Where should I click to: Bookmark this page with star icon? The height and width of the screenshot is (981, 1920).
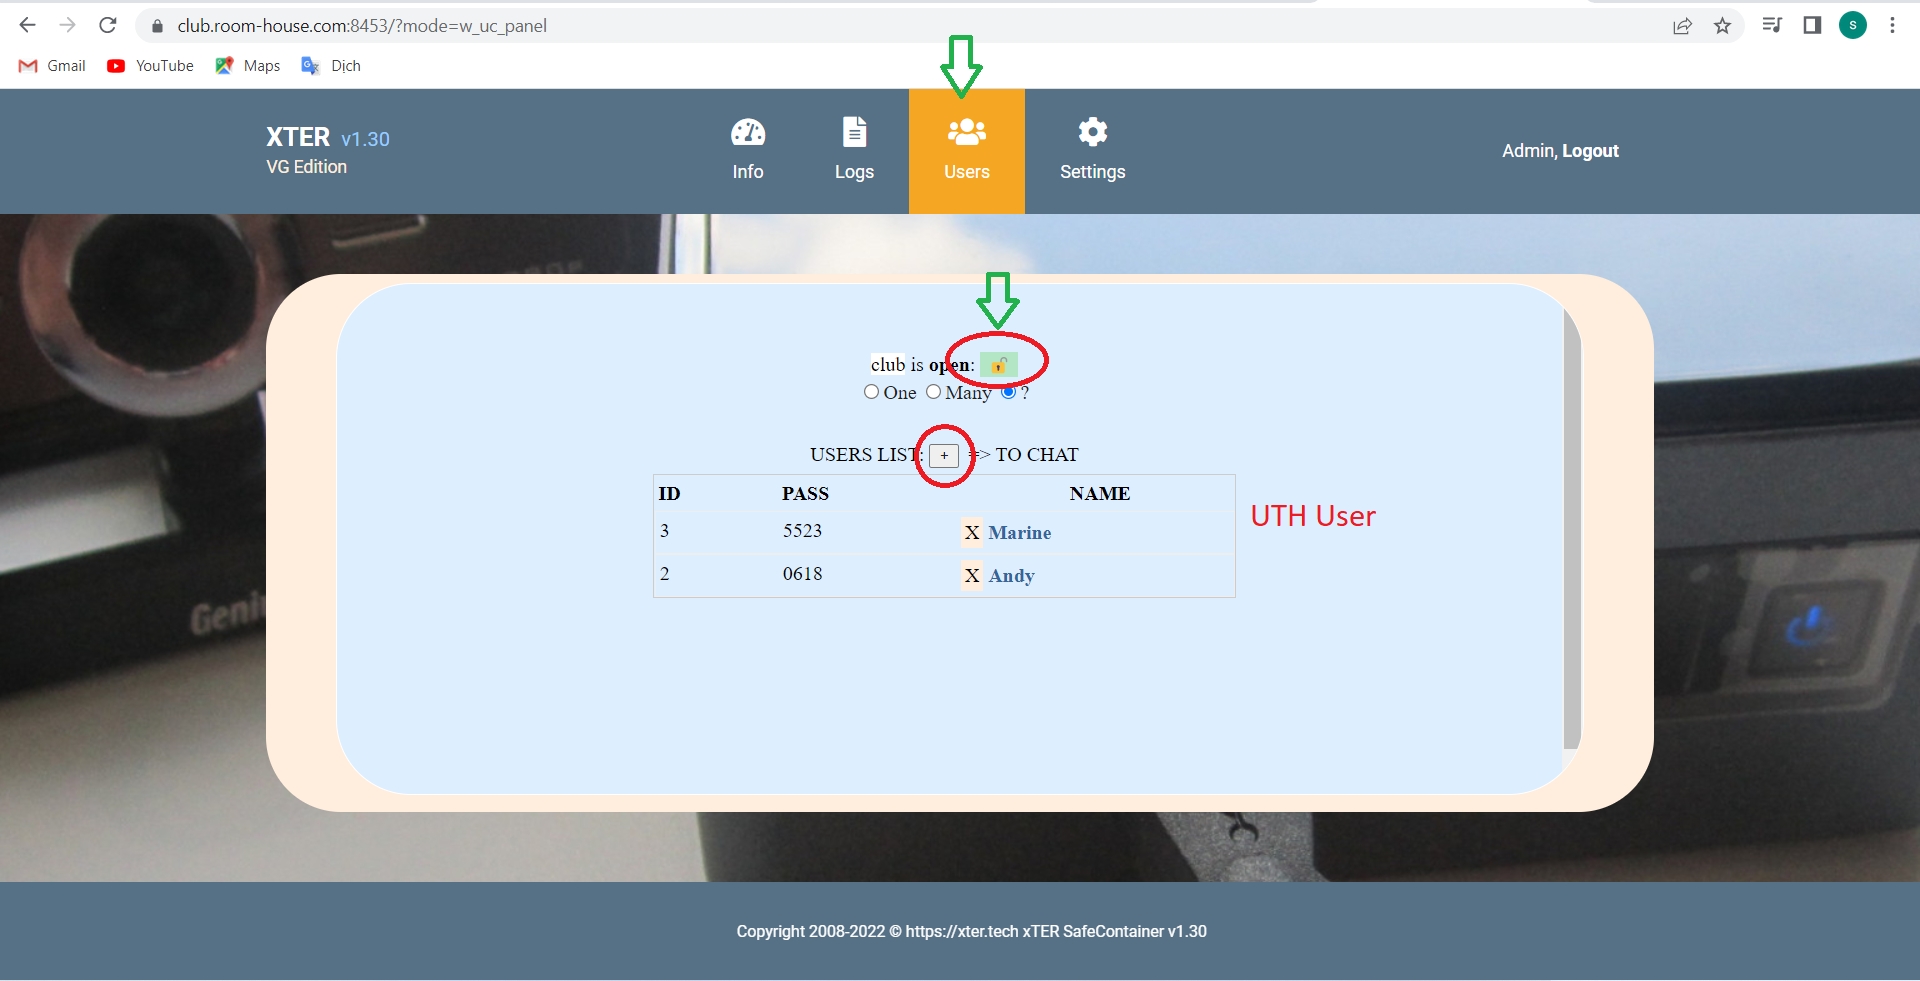(x=1722, y=26)
